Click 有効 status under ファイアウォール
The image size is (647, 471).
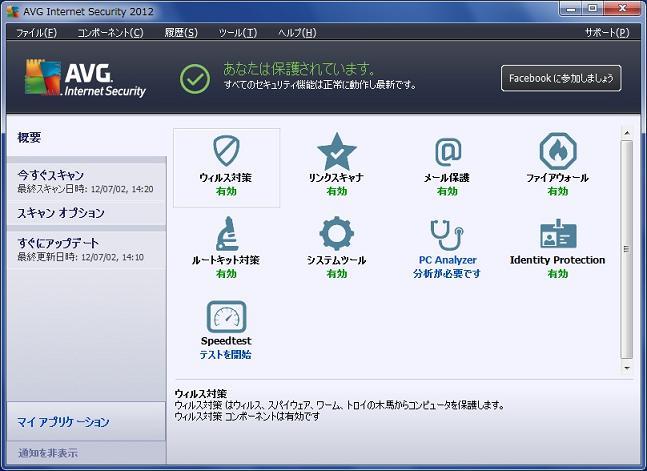click(x=558, y=191)
